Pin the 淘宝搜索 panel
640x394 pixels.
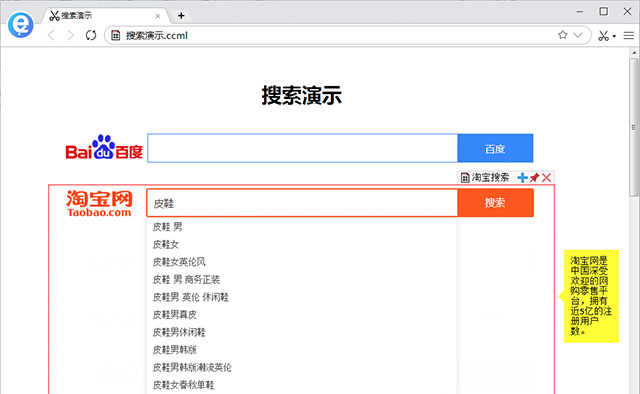coord(534,178)
